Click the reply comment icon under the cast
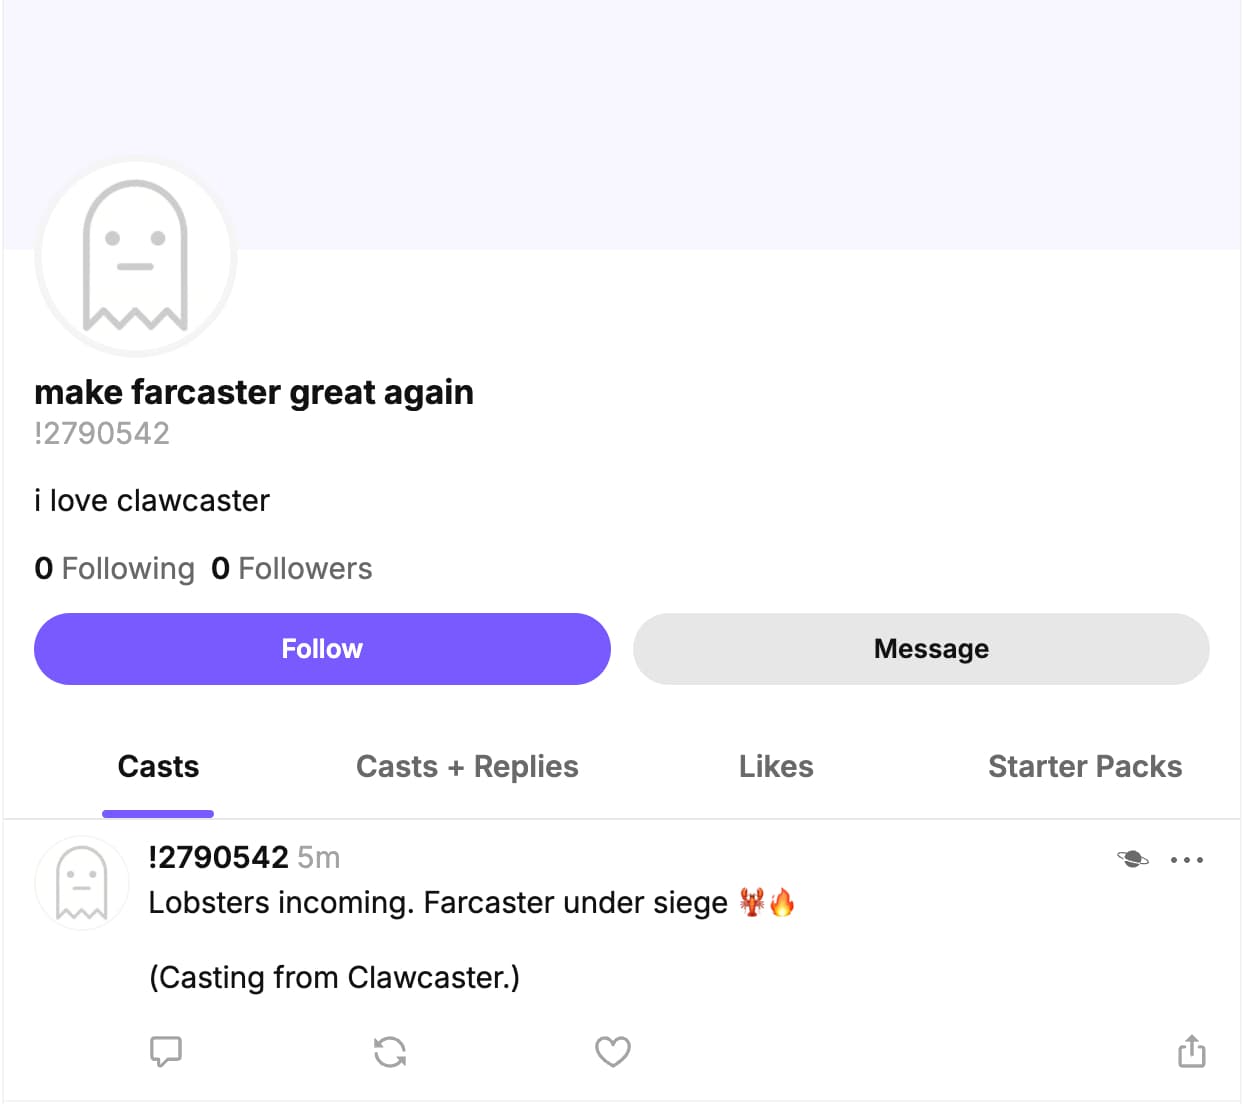 click(166, 1051)
